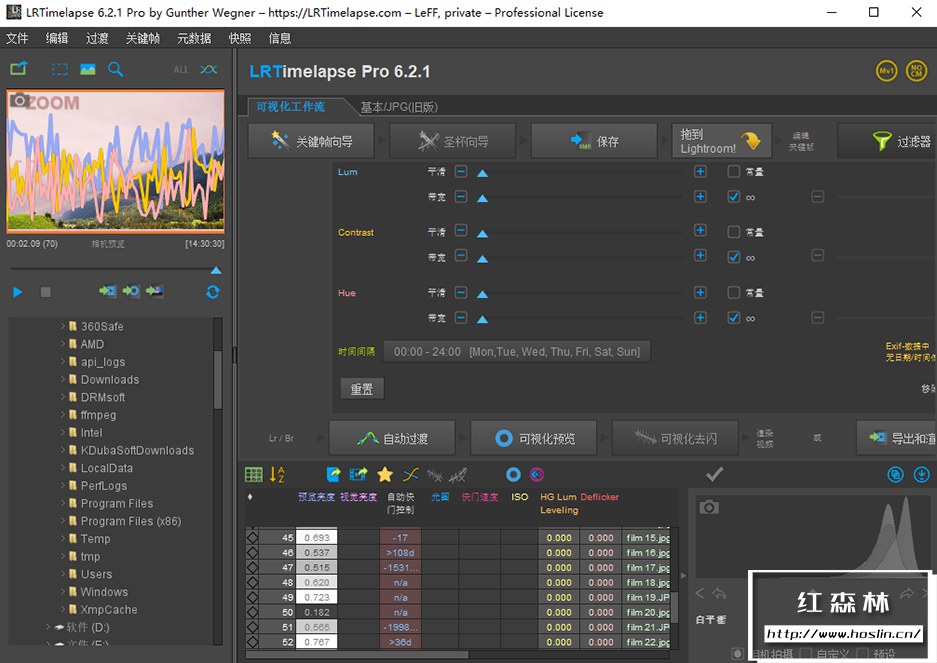
Task: Click the minus button on Contrast smoothing row
Action: pyautogui.click(x=461, y=230)
